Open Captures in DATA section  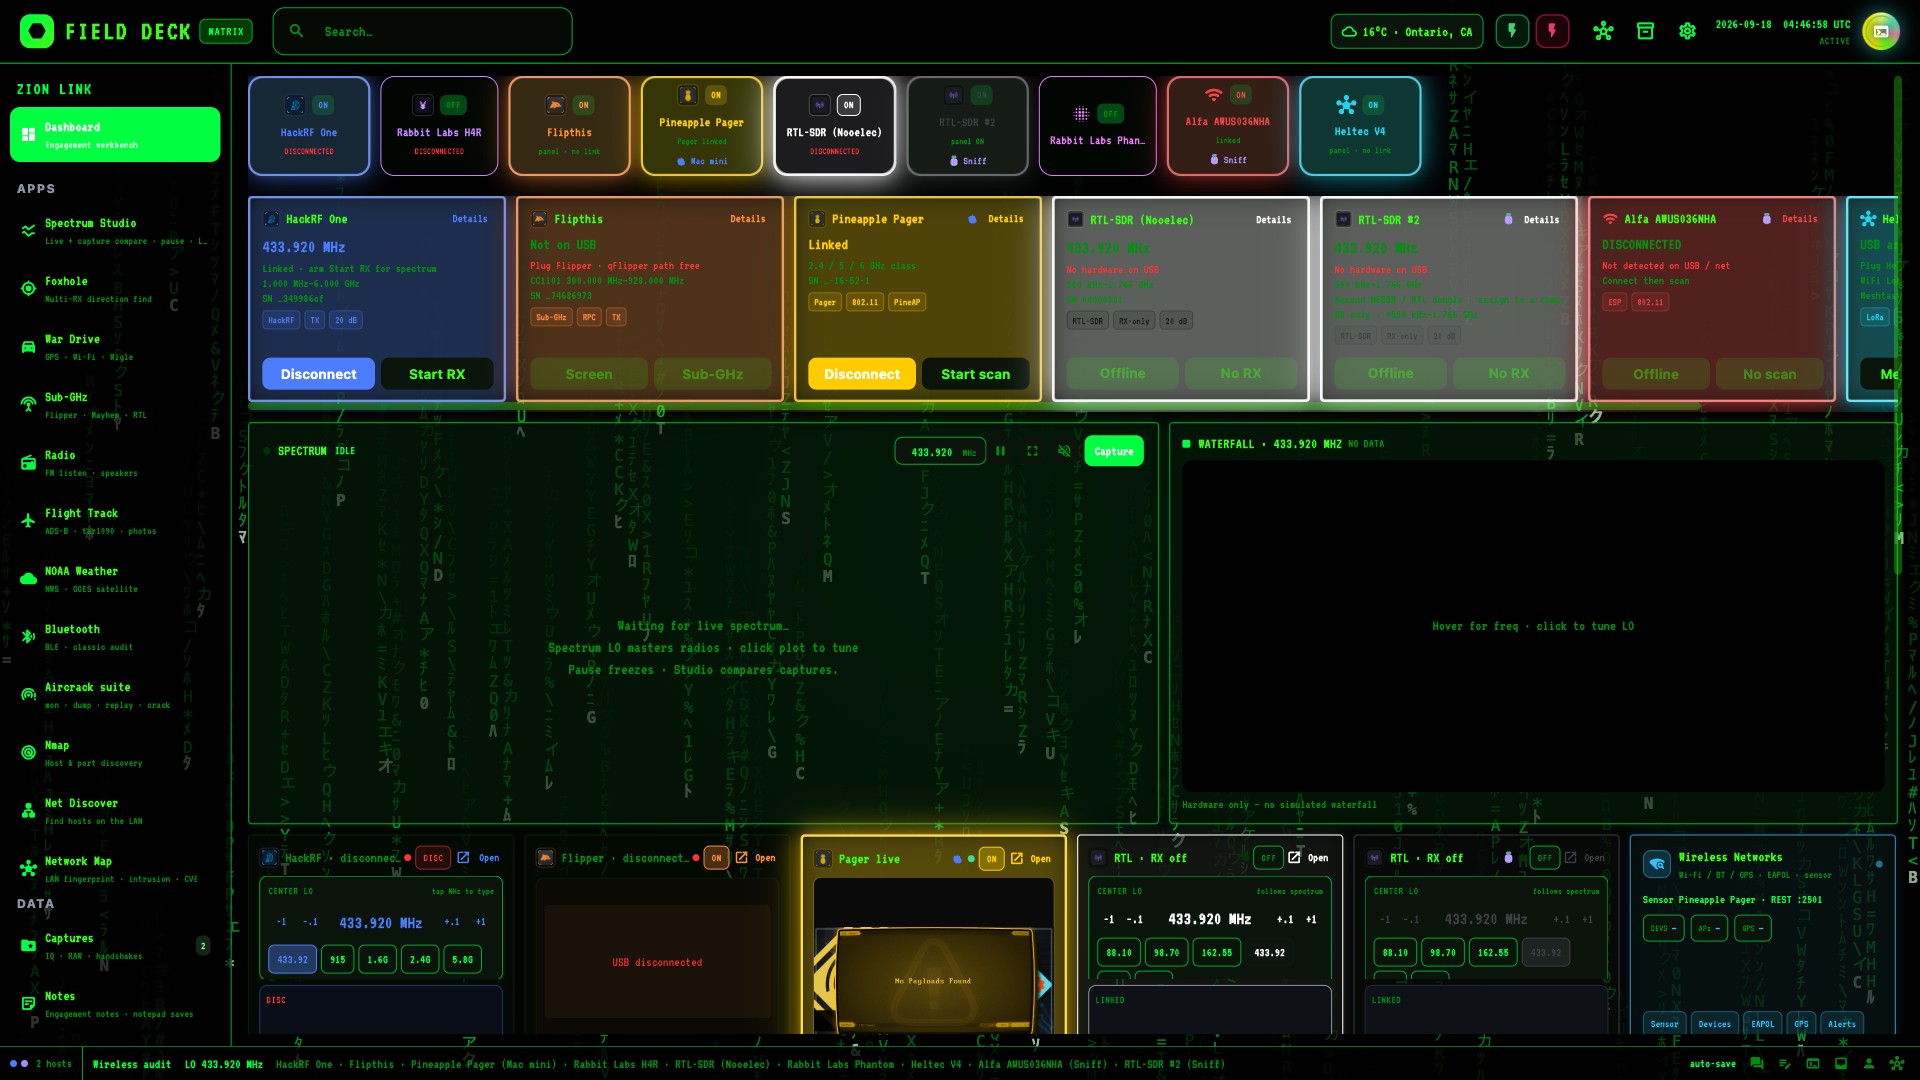[x=115, y=946]
